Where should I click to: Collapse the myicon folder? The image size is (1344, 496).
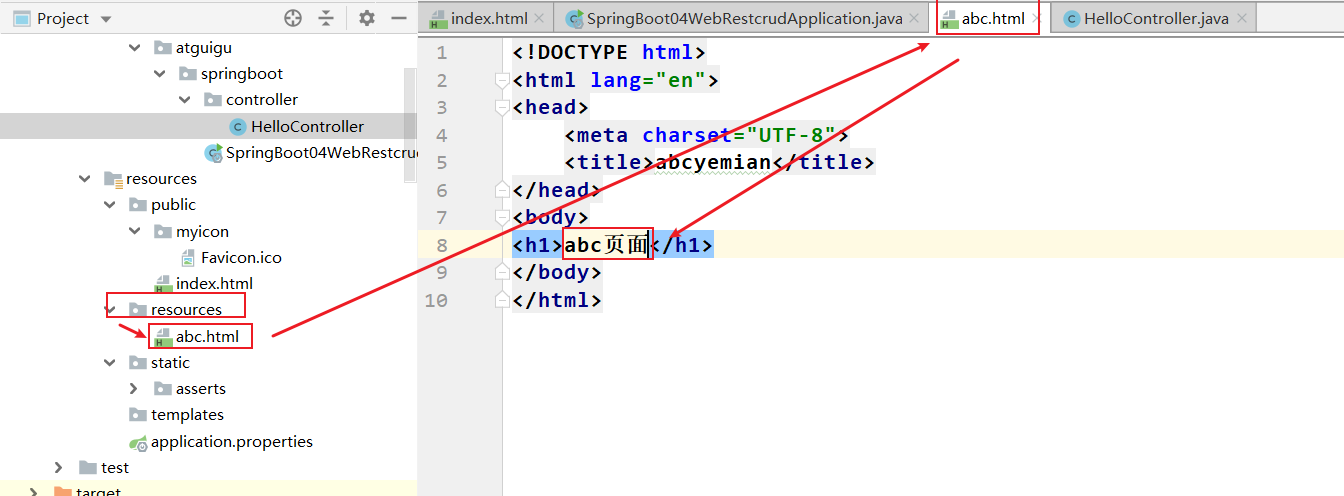click(x=135, y=231)
